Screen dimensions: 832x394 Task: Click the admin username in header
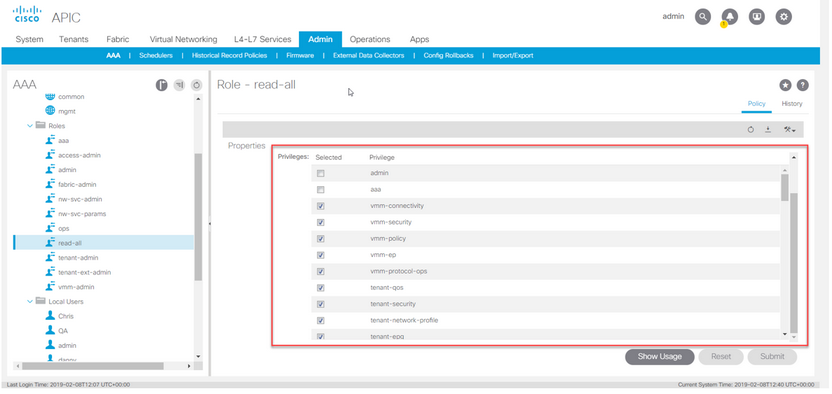tap(673, 16)
